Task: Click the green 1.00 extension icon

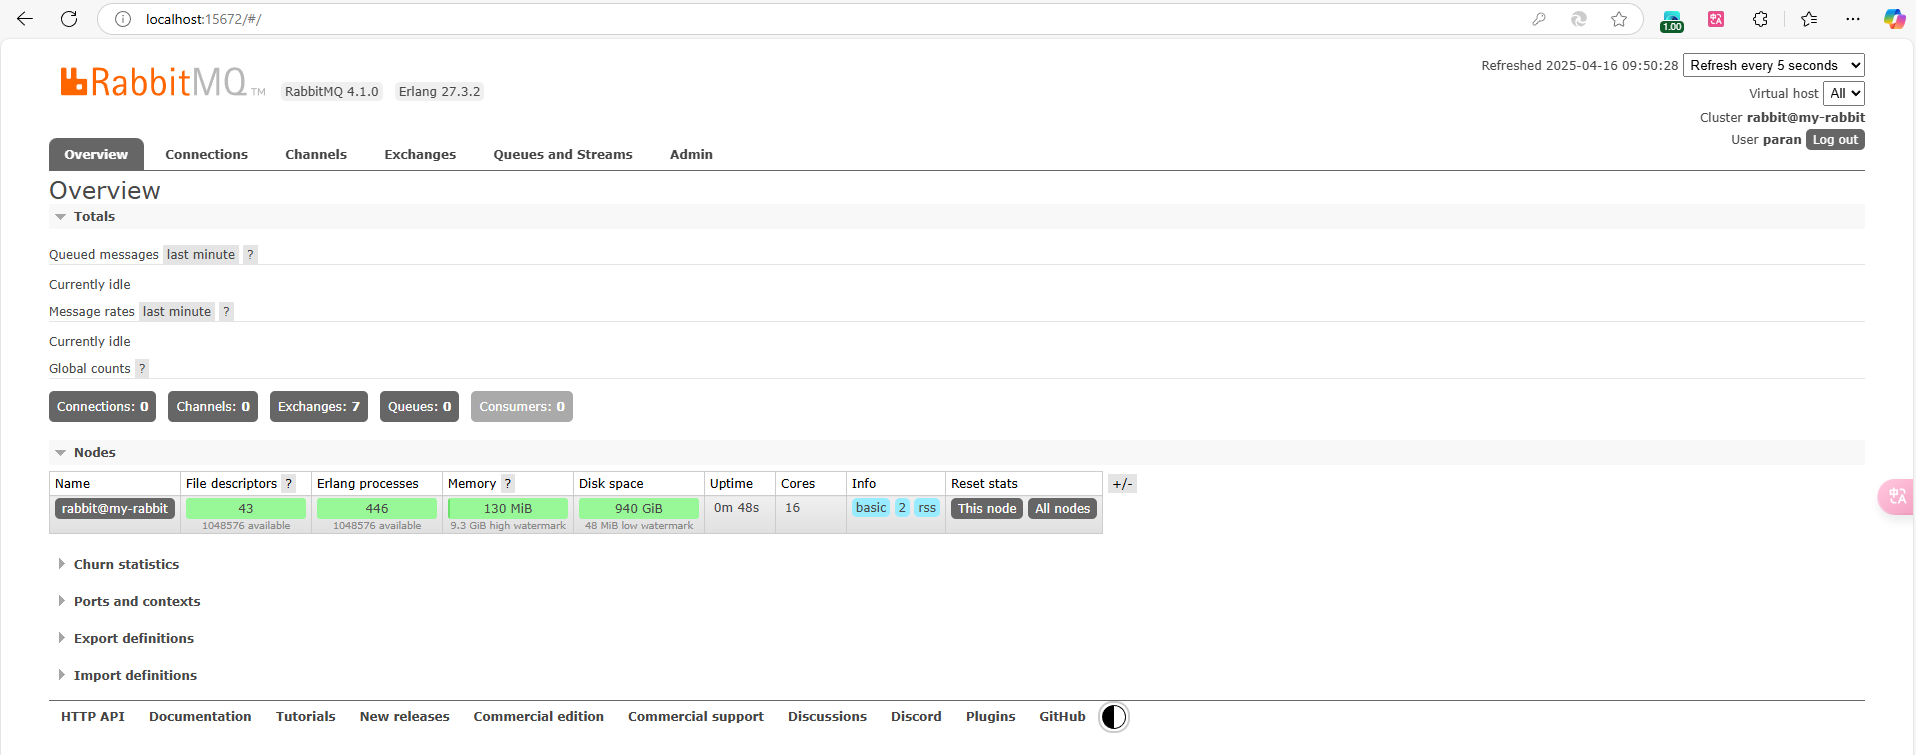Action: tap(1672, 20)
